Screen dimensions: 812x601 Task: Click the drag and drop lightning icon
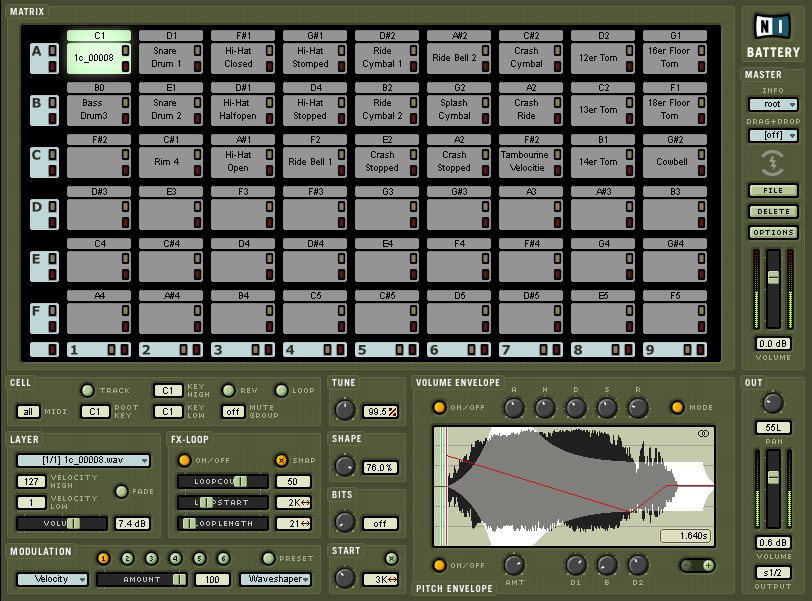coord(772,163)
